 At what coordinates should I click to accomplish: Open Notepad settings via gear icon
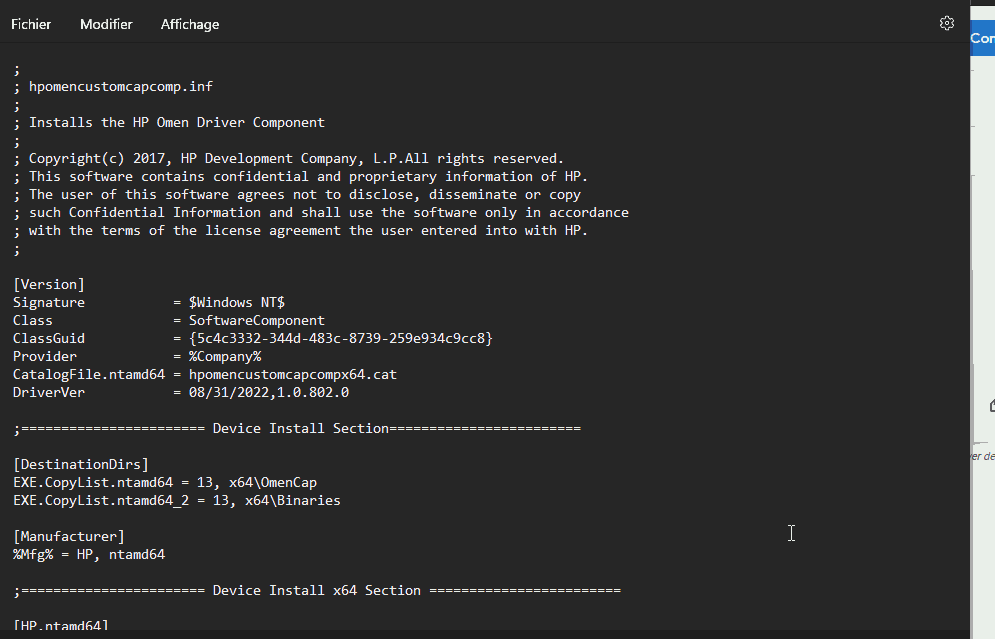pos(947,23)
